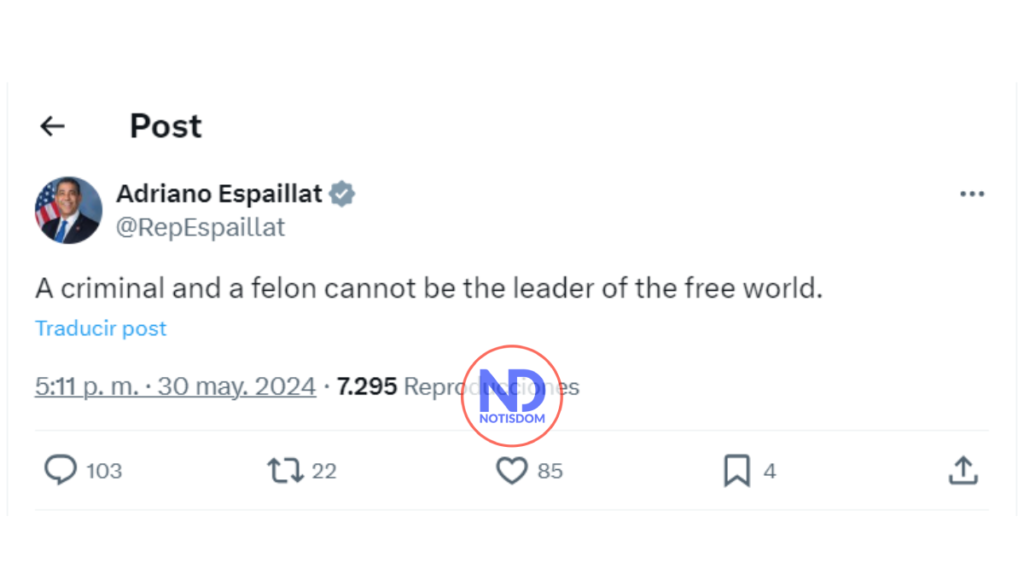
Task: Click the reply speech bubble icon
Action: tap(61, 470)
